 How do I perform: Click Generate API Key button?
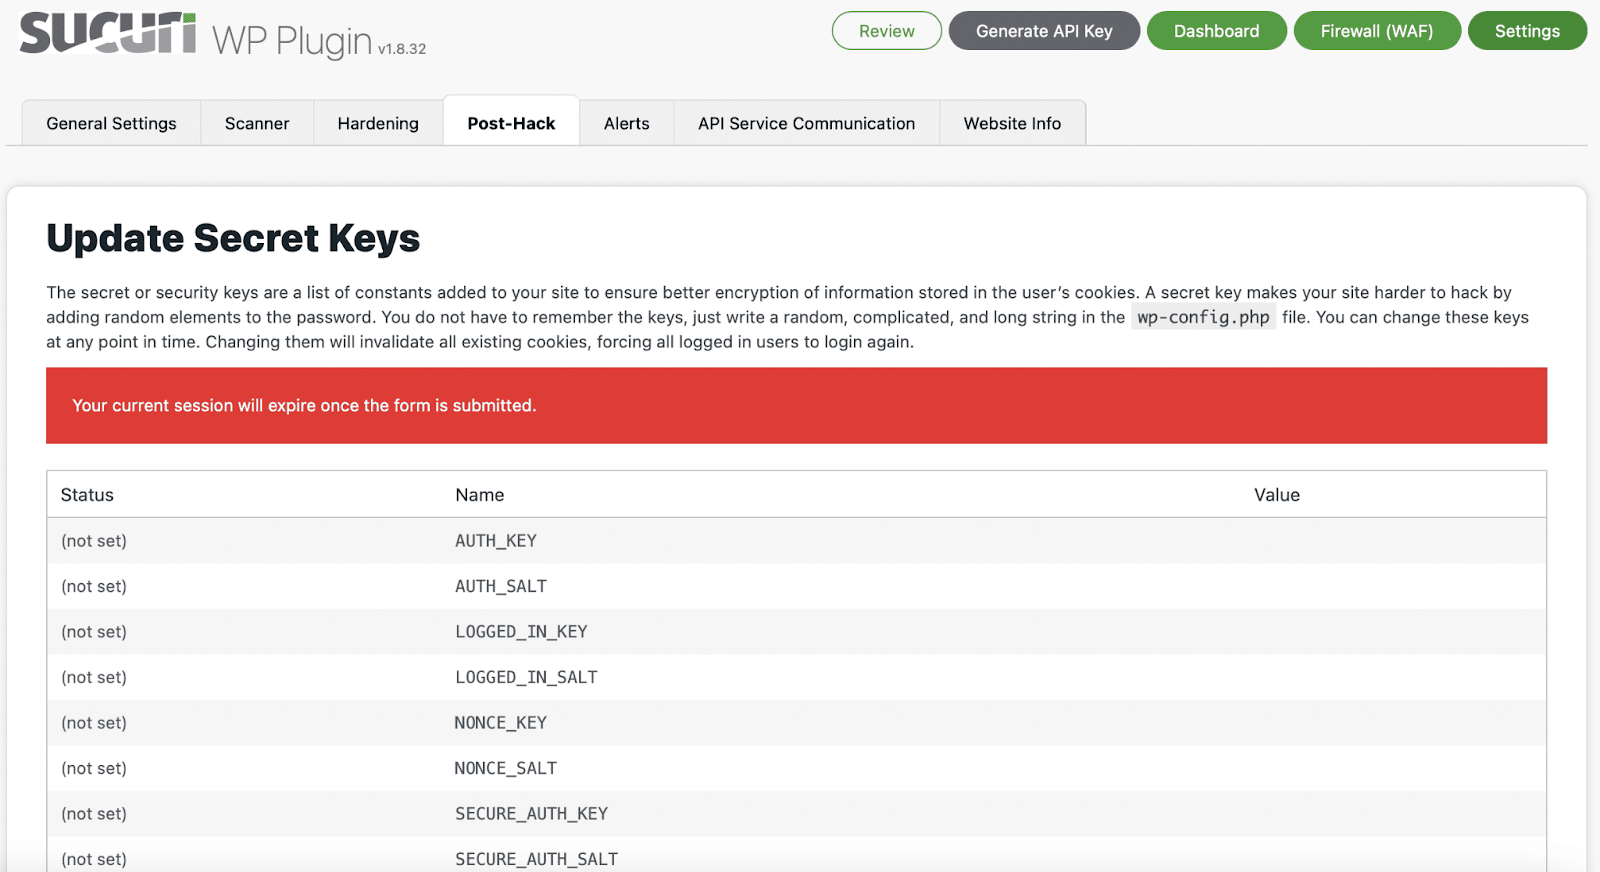click(x=1043, y=31)
